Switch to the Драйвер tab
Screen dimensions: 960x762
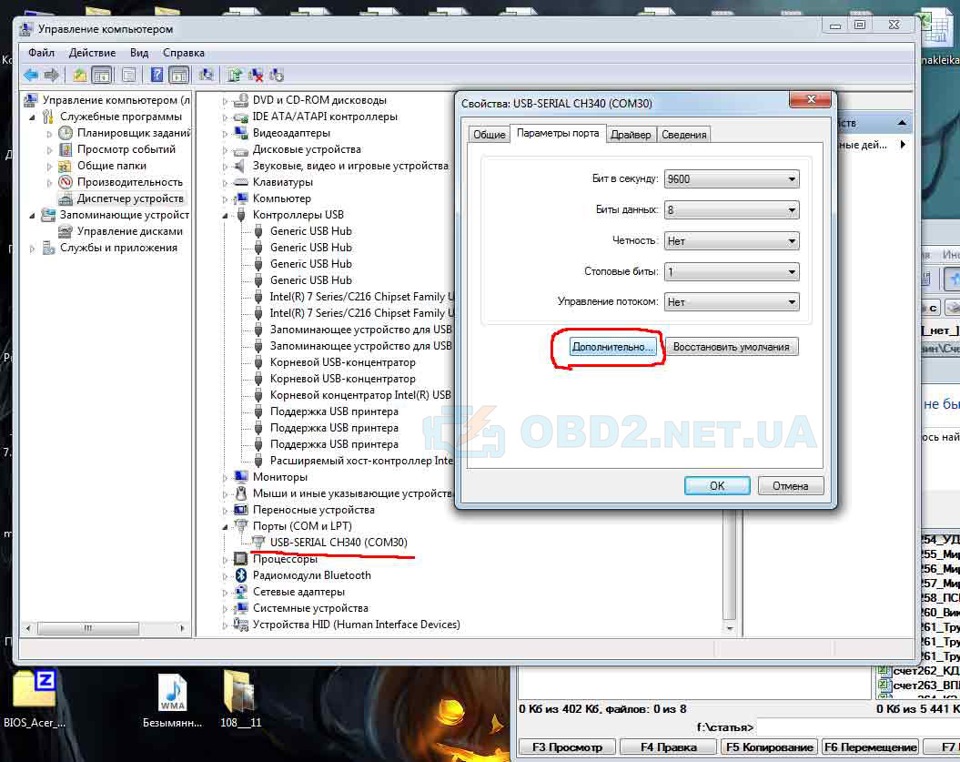point(631,135)
